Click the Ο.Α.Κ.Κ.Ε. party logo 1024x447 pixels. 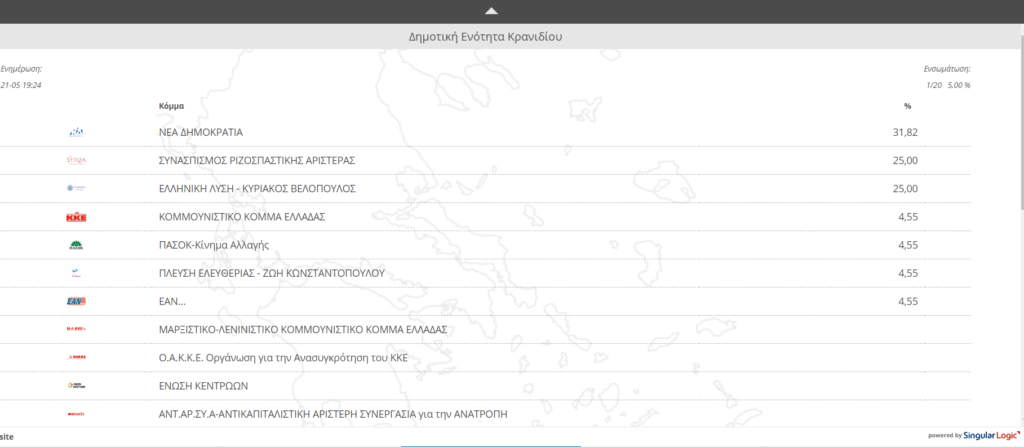[x=76, y=357]
